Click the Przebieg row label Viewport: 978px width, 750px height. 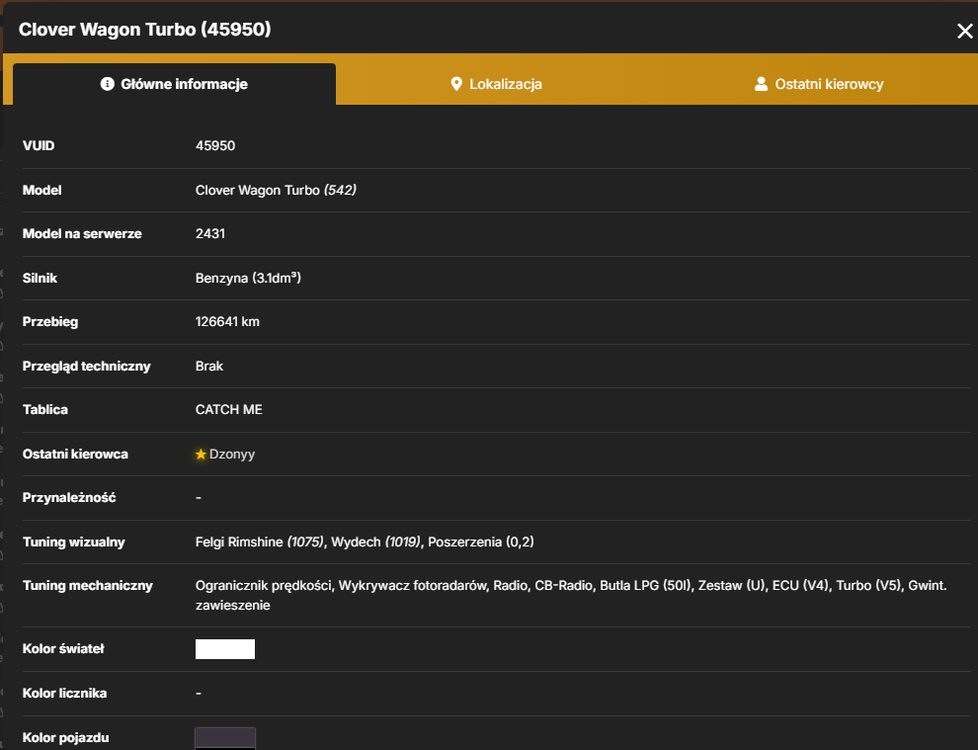tap(51, 322)
